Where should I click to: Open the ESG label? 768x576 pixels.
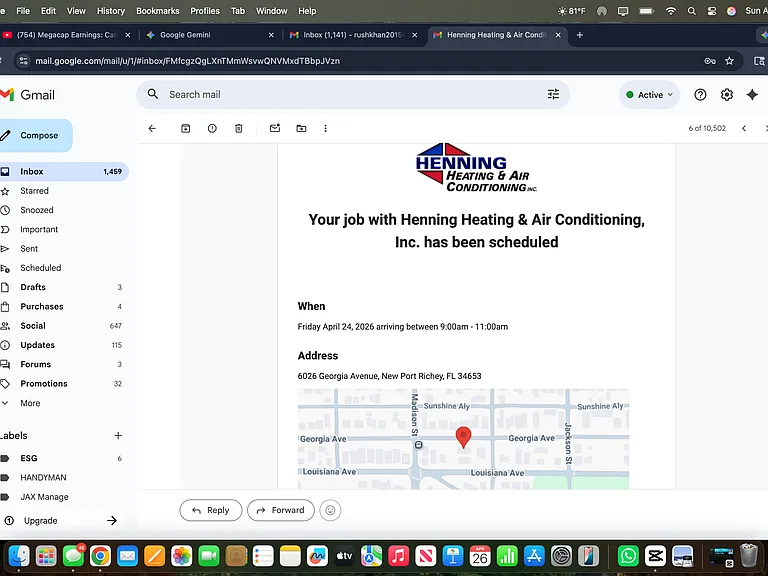pos(64,458)
